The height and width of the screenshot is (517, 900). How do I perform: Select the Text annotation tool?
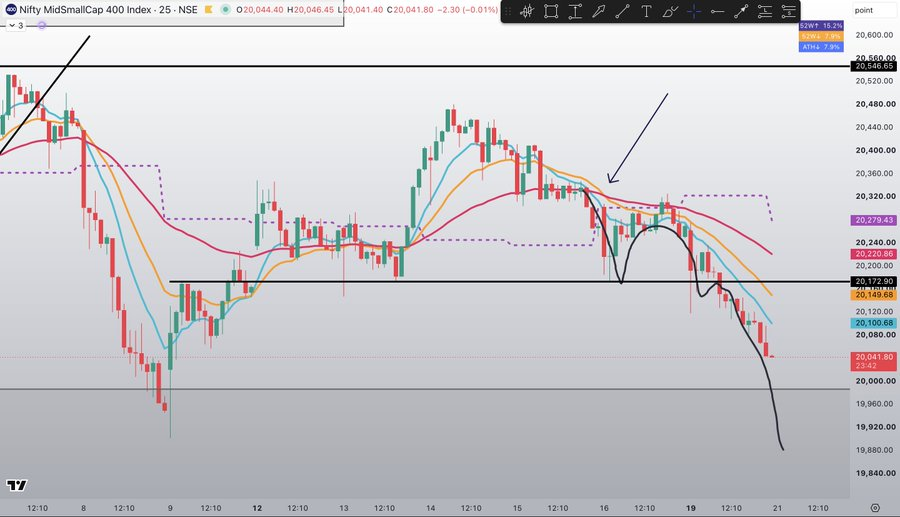pos(646,11)
